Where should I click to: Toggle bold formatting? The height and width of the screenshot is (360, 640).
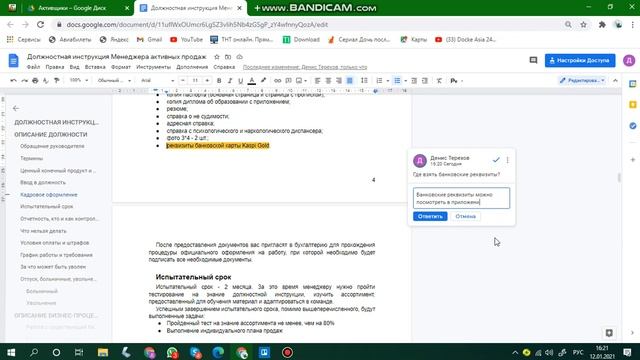coord(219,81)
